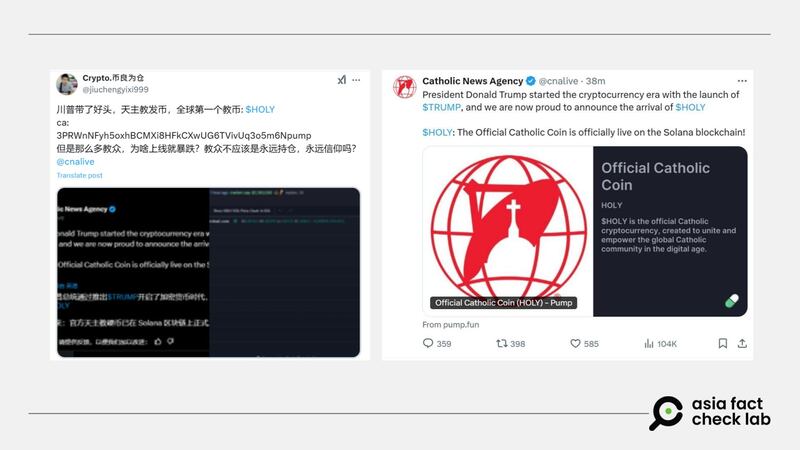Click the Catholic News Agency display name
This screenshot has height=450, width=800.
coord(472,81)
